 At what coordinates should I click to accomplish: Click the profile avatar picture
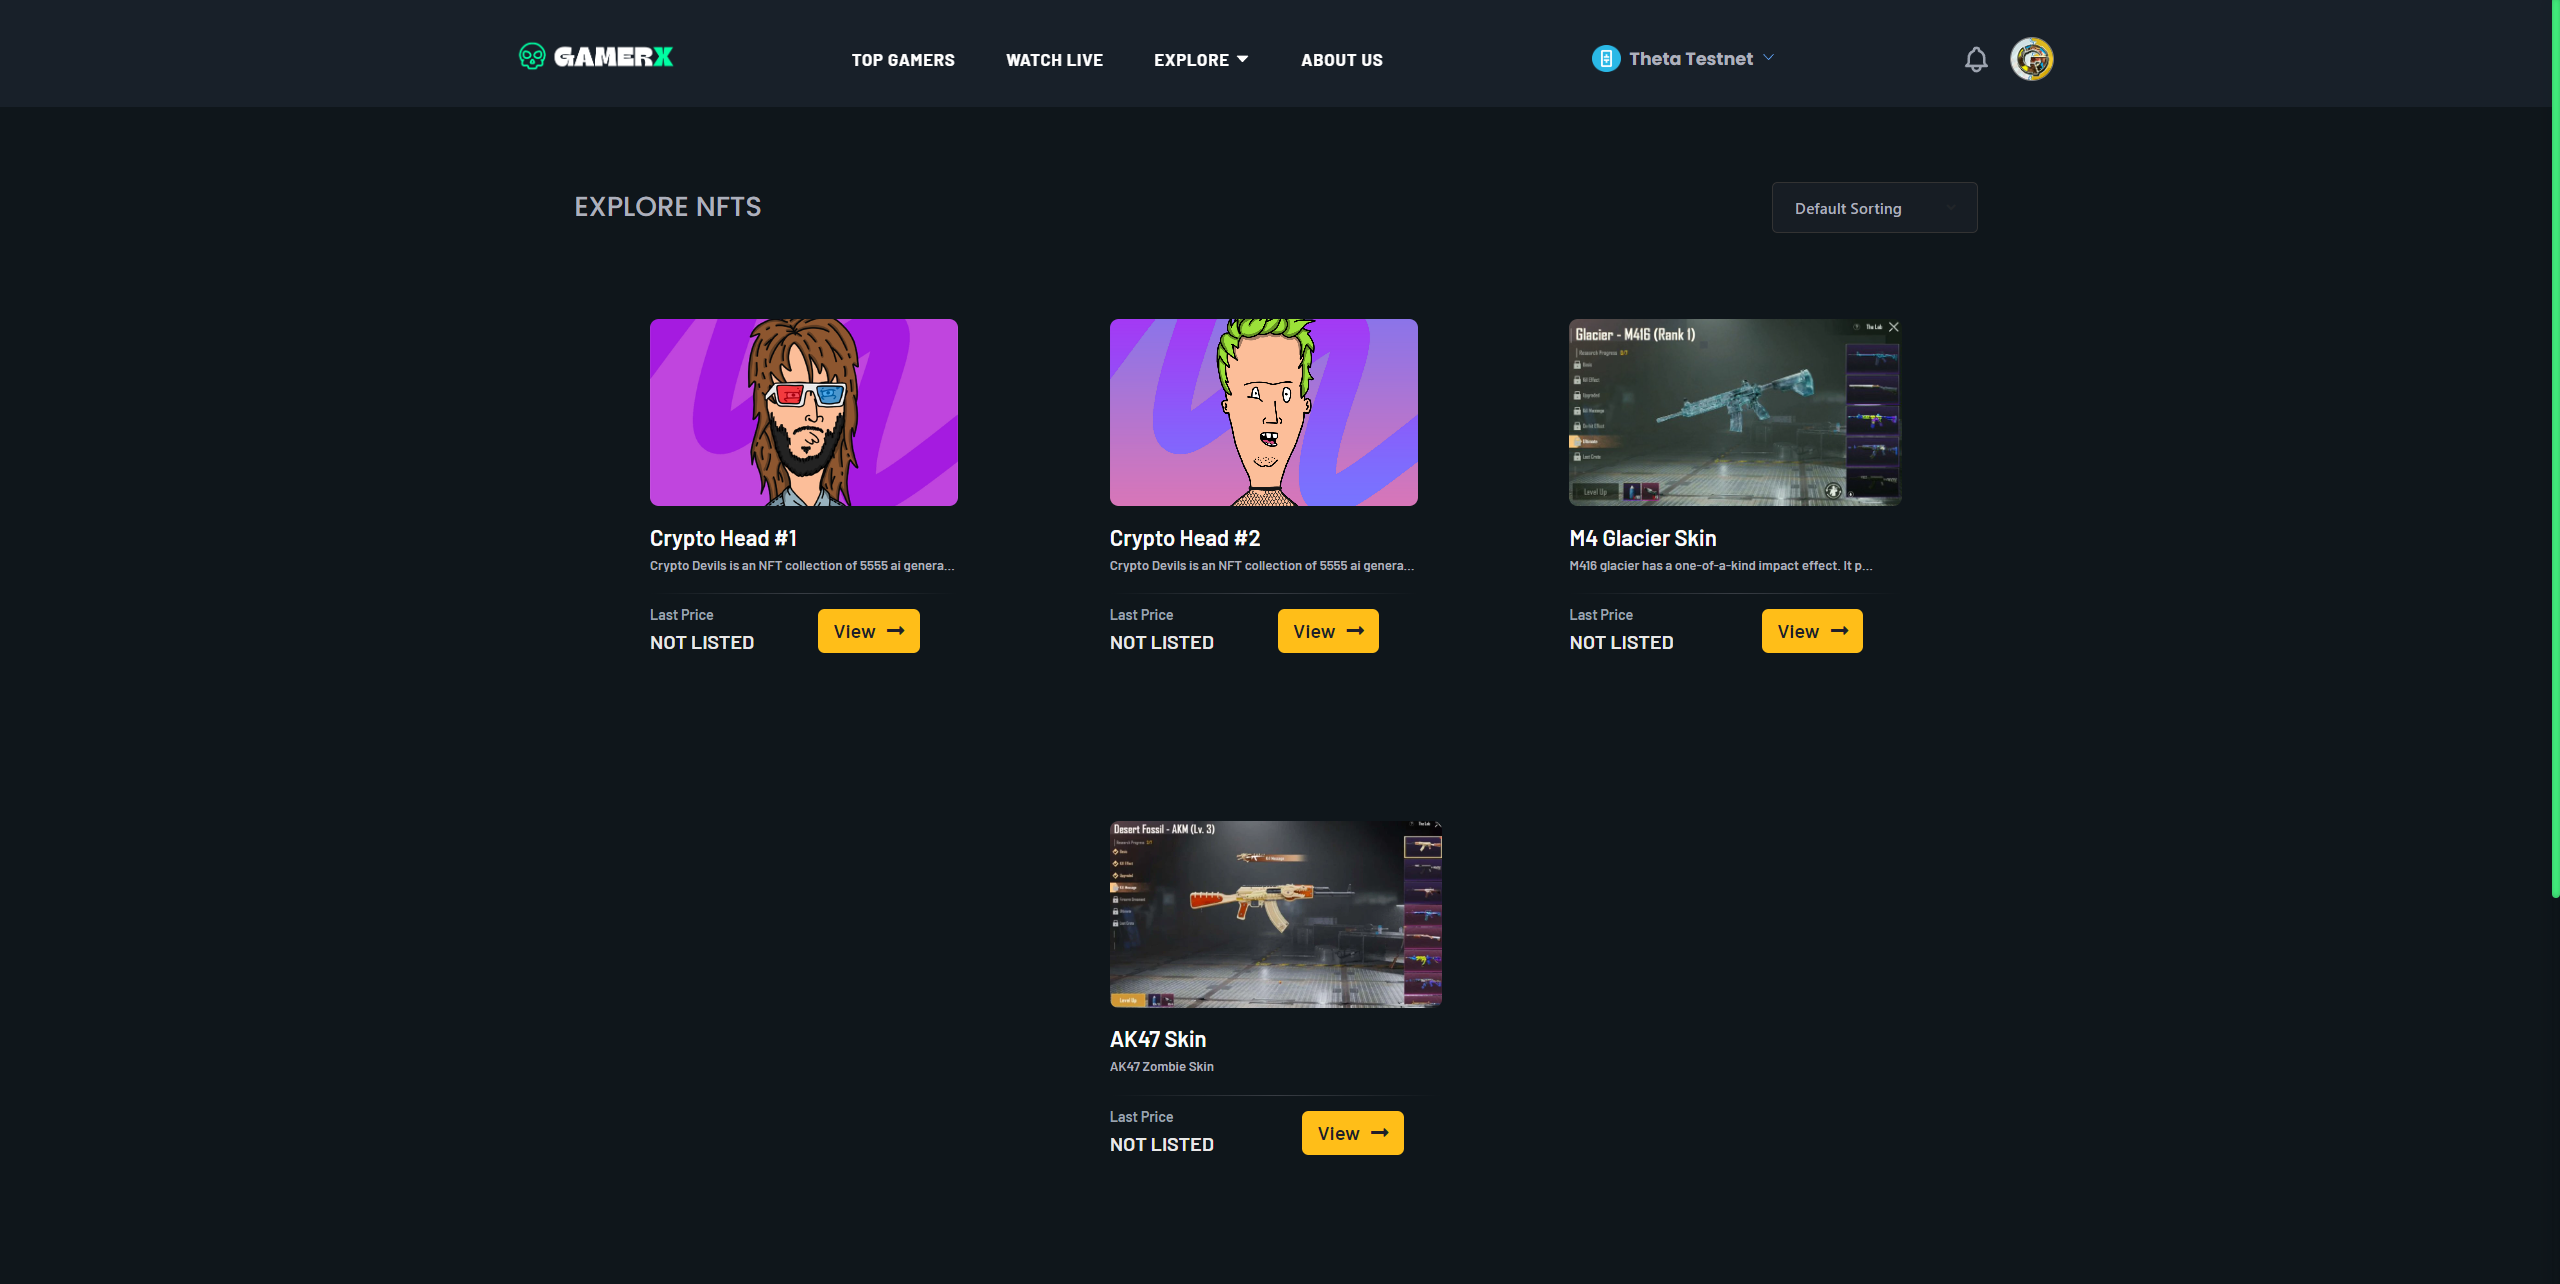point(2031,59)
